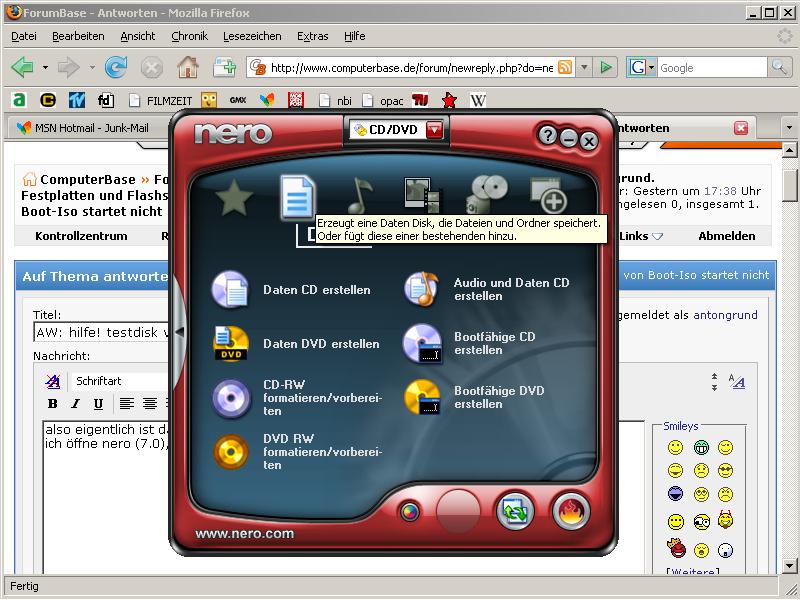Viewport: 800px width, 600px height.
Task: Click the URL address field
Action: (x=411, y=67)
